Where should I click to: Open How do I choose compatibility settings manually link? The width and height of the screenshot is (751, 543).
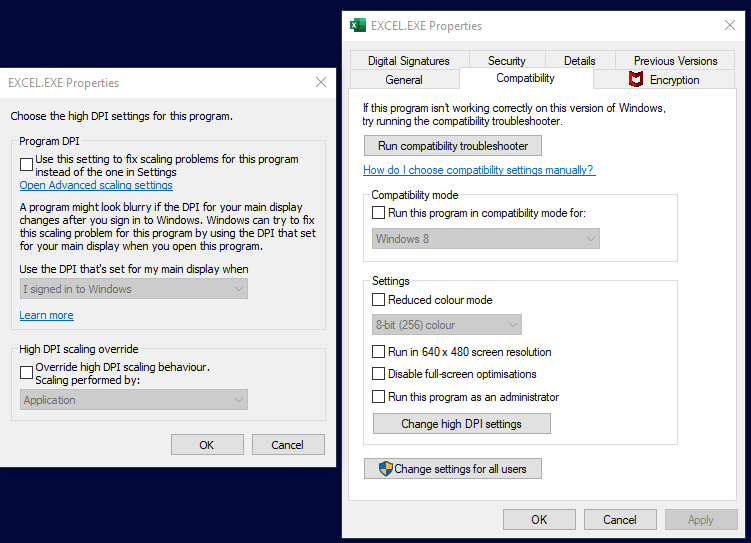pyautogui.click(x=479, y=170)
